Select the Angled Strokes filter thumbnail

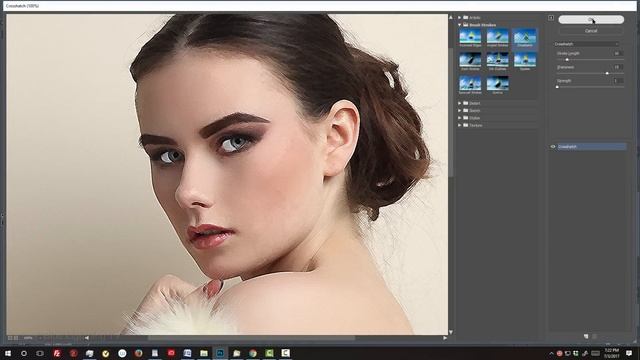click(497, 38)
